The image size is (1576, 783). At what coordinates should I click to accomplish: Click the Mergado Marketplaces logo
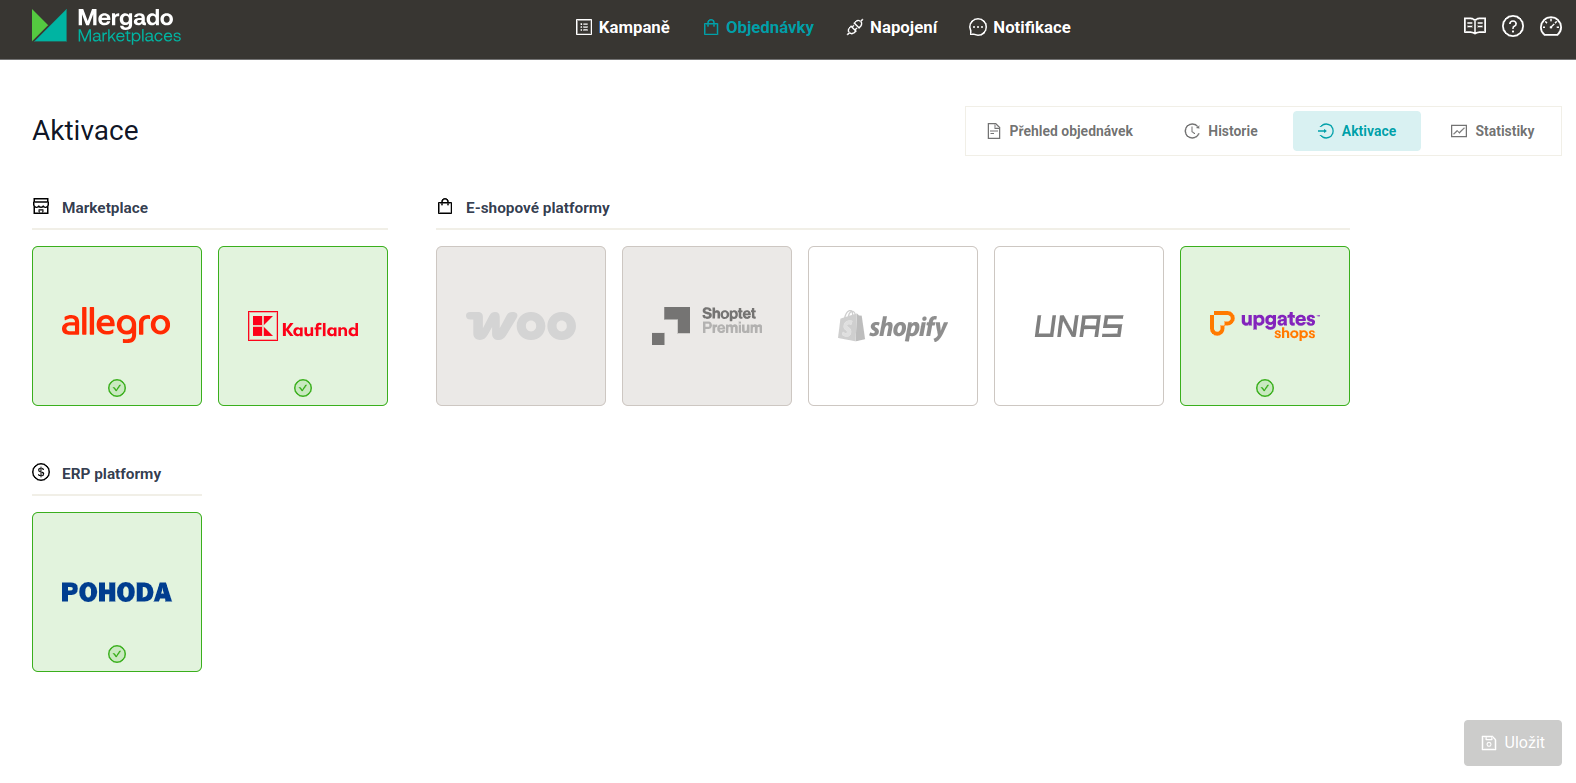106,26
